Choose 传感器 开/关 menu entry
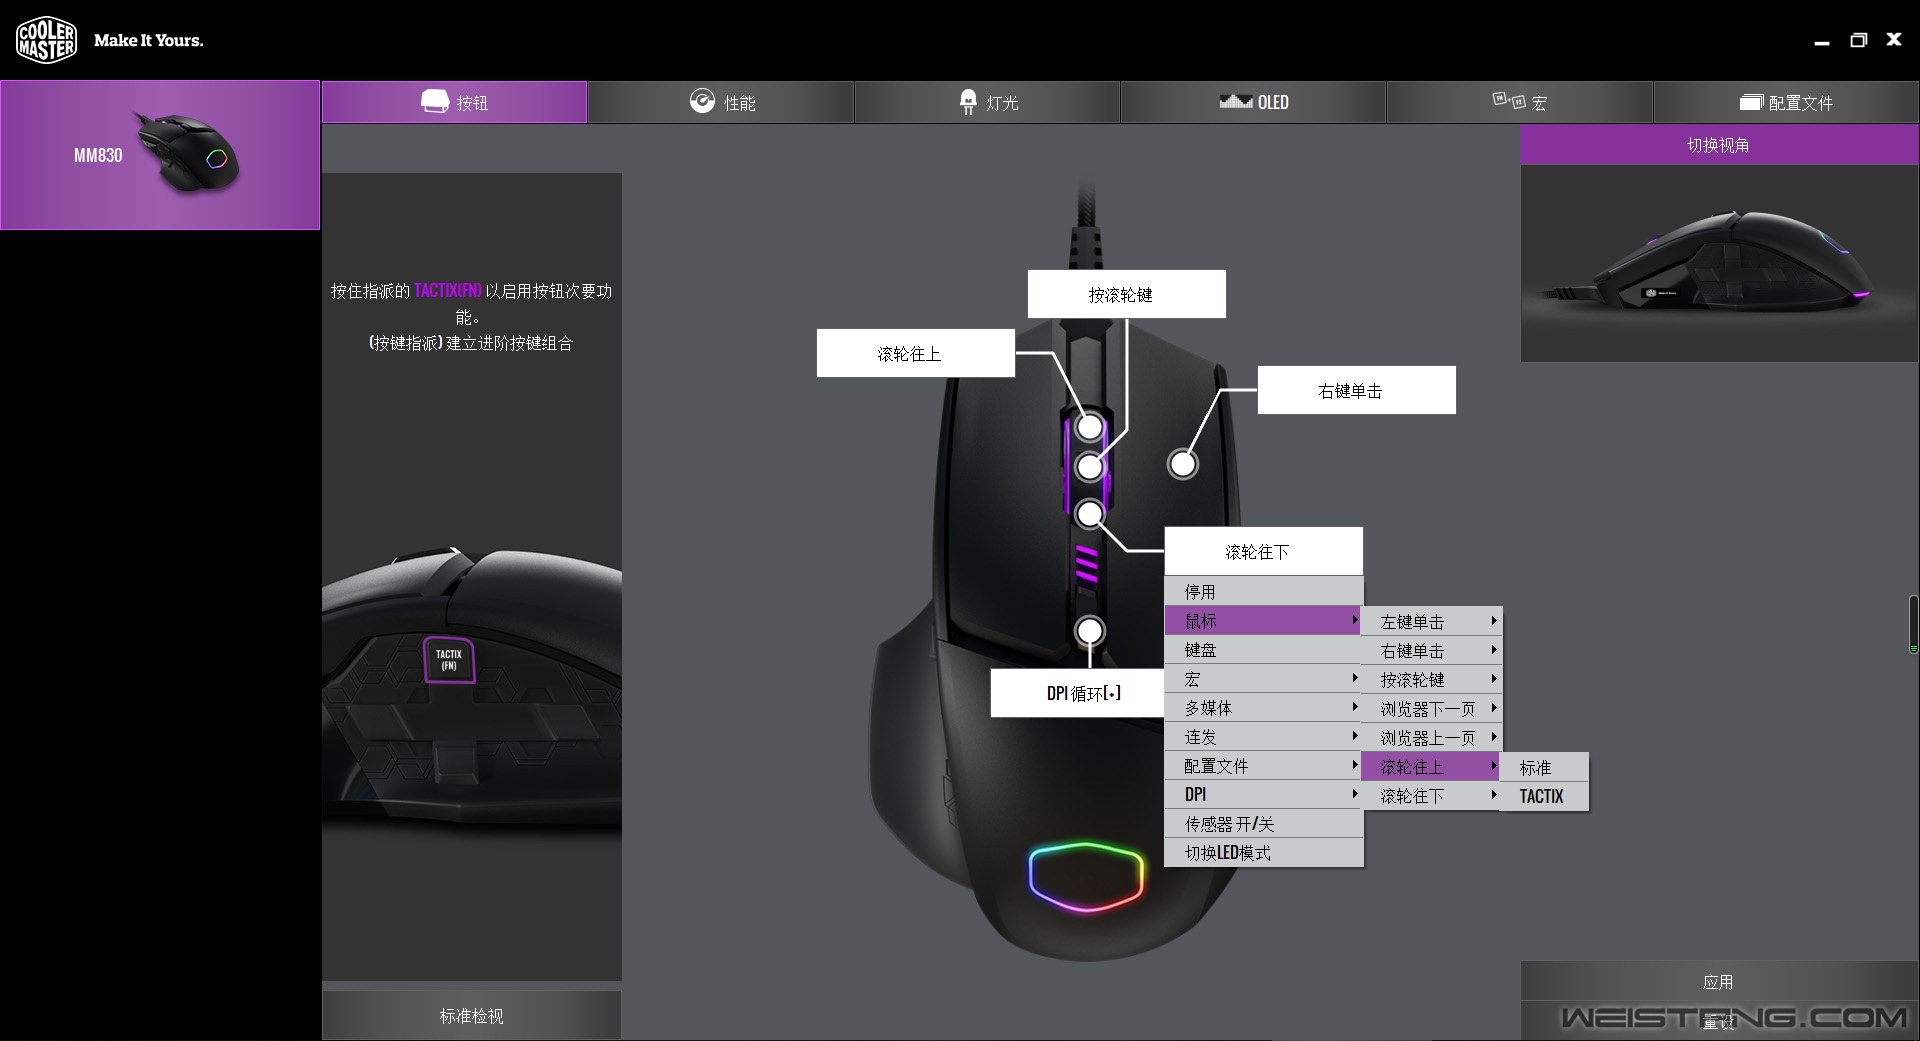The width and height of the screenshot is (1920, 1041). pyautogui.click(x=1264, y=823)
